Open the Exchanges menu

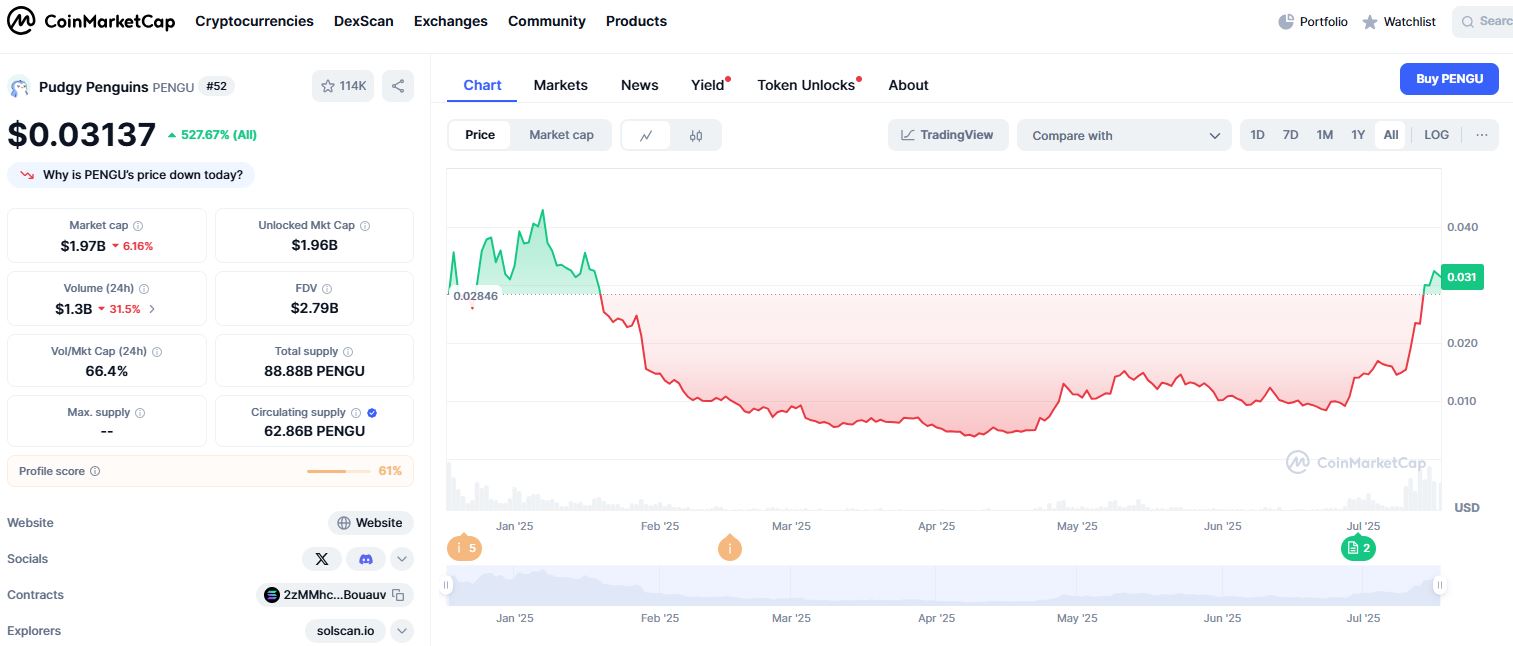click(451, 21)
